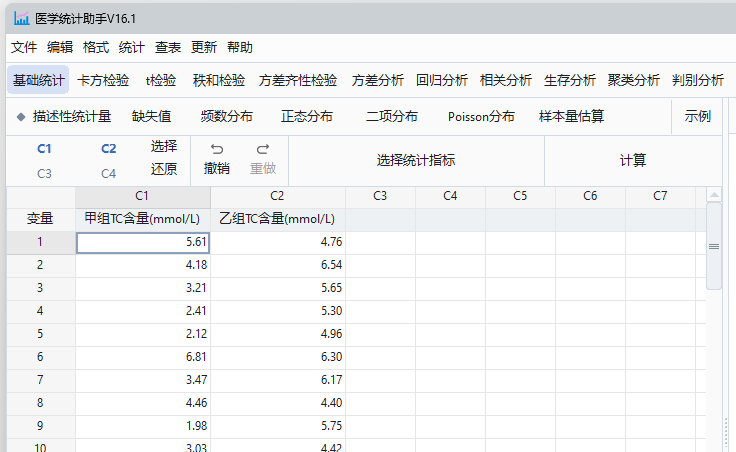Click the redo arrow (重做) icon
Image resolution: width=736 pixels, height=452 pixels.
263,149
